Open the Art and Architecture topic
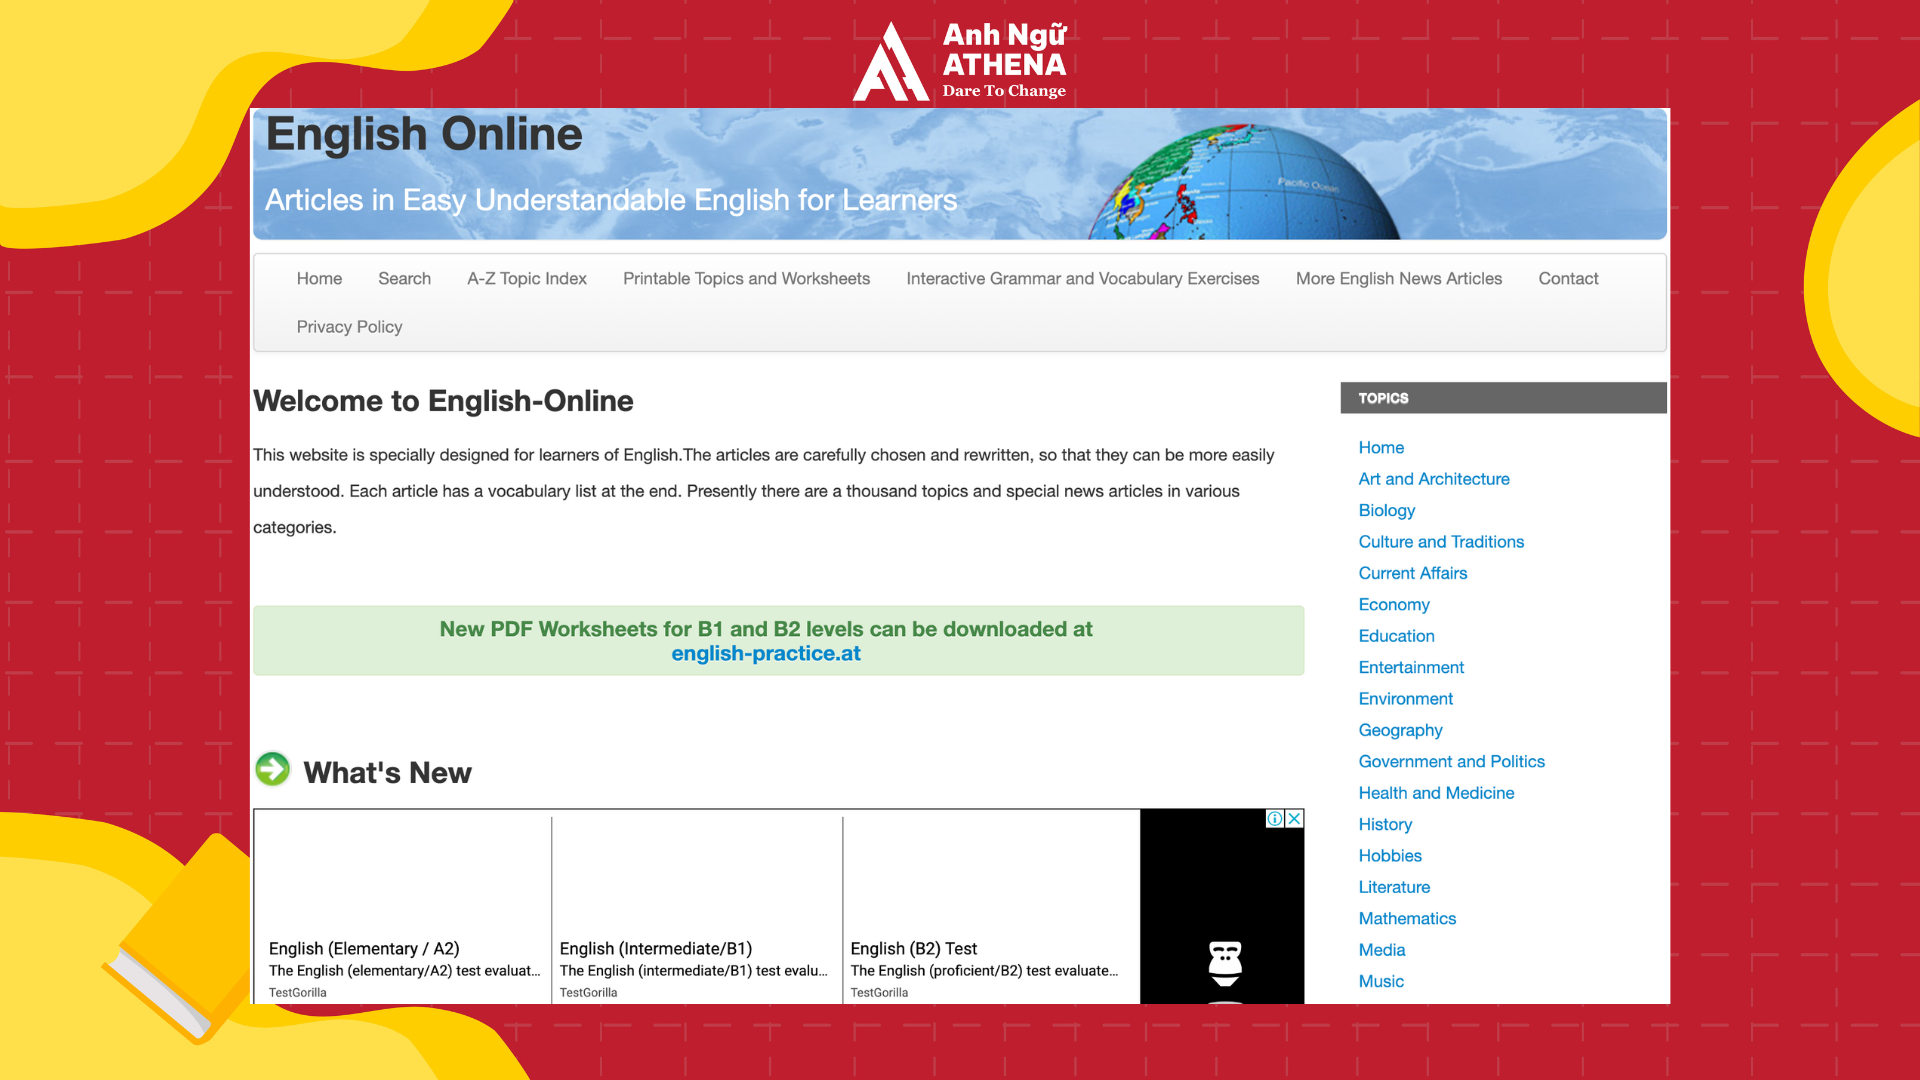The image size is (1920, 1080). [1434, 479]
